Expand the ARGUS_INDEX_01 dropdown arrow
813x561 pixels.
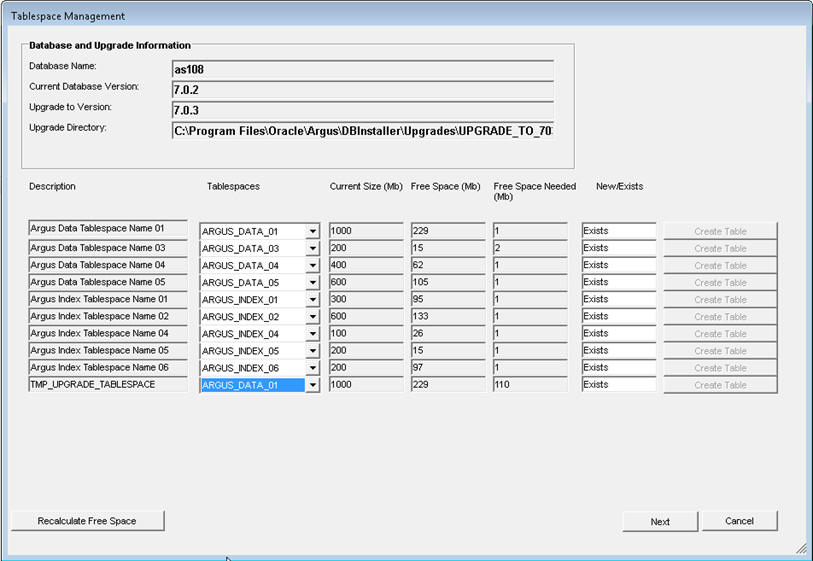point(313,300)
